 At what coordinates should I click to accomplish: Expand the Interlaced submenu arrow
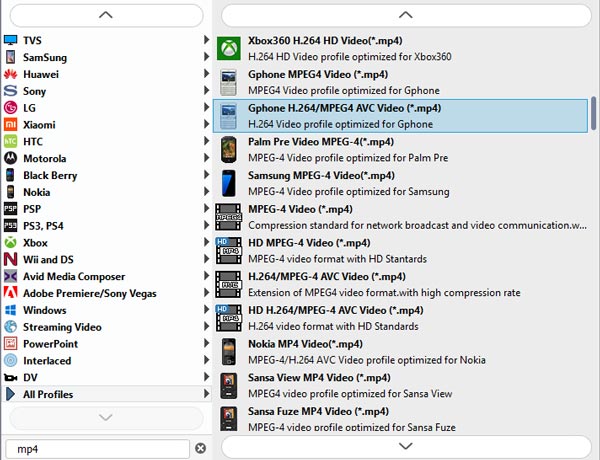[206, 360]
